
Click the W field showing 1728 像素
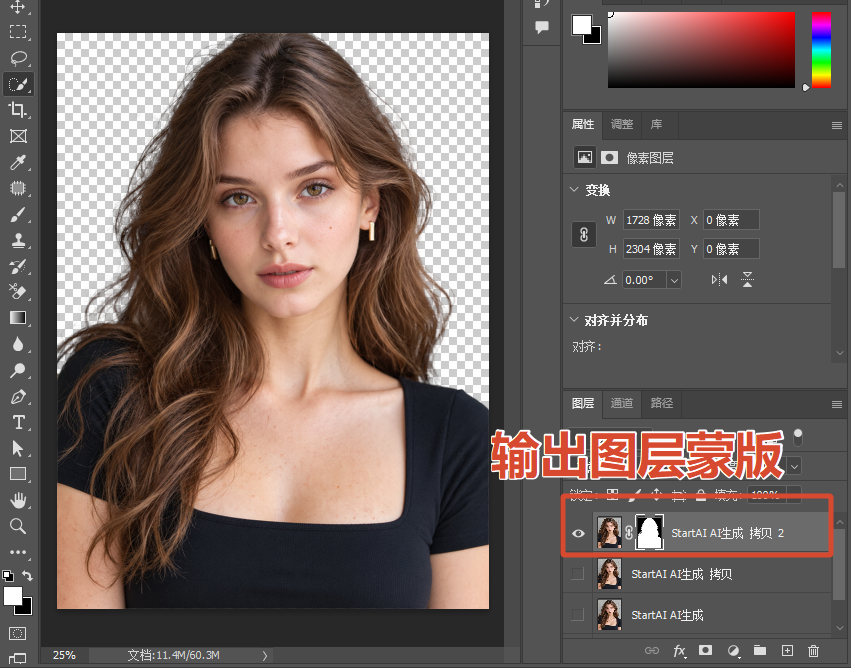(x=651, y=220)
